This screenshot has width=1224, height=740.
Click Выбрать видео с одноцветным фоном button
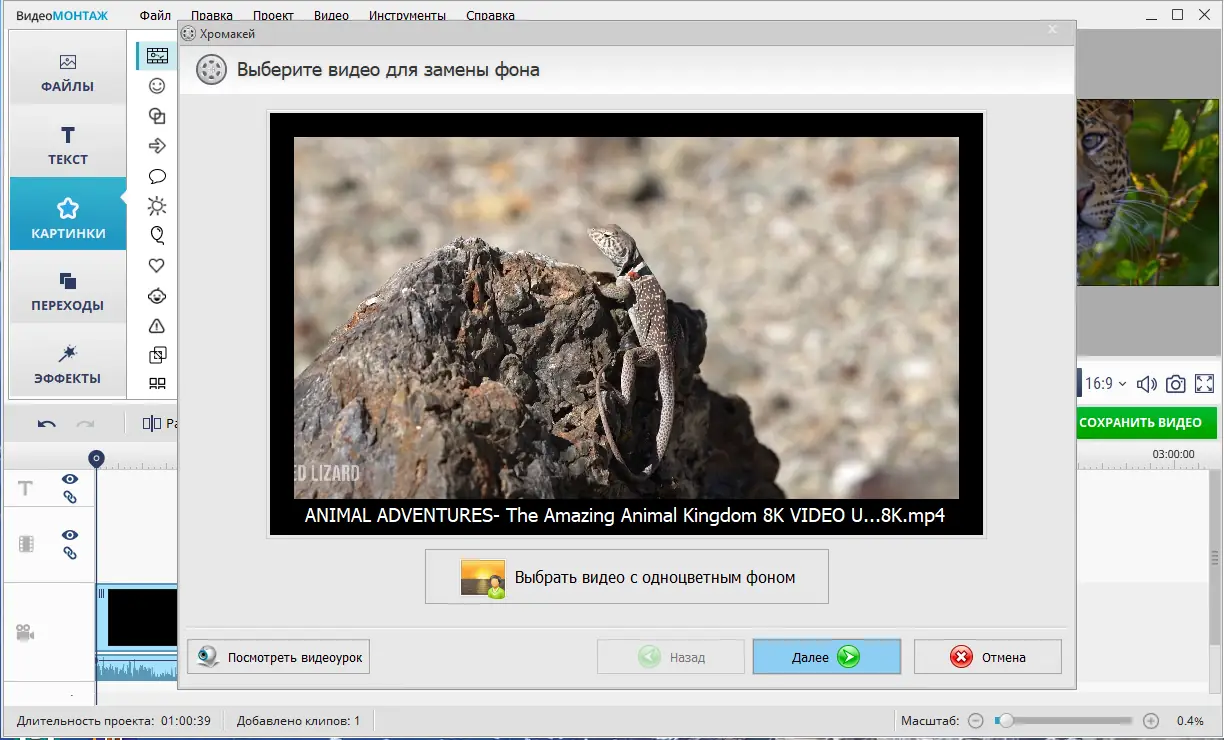click(x=627, y=577)
